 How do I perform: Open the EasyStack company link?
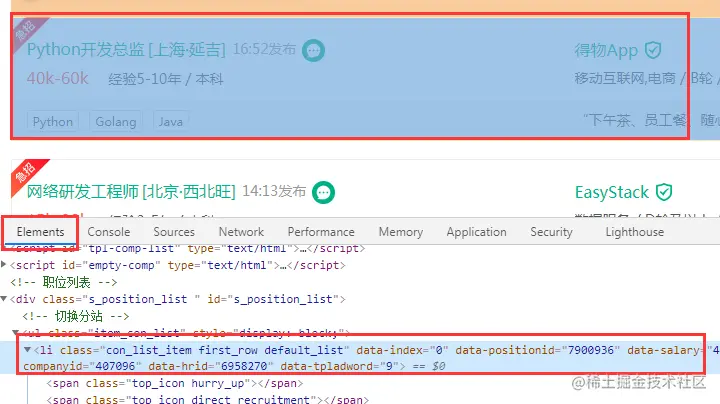[x=612, y=192]
